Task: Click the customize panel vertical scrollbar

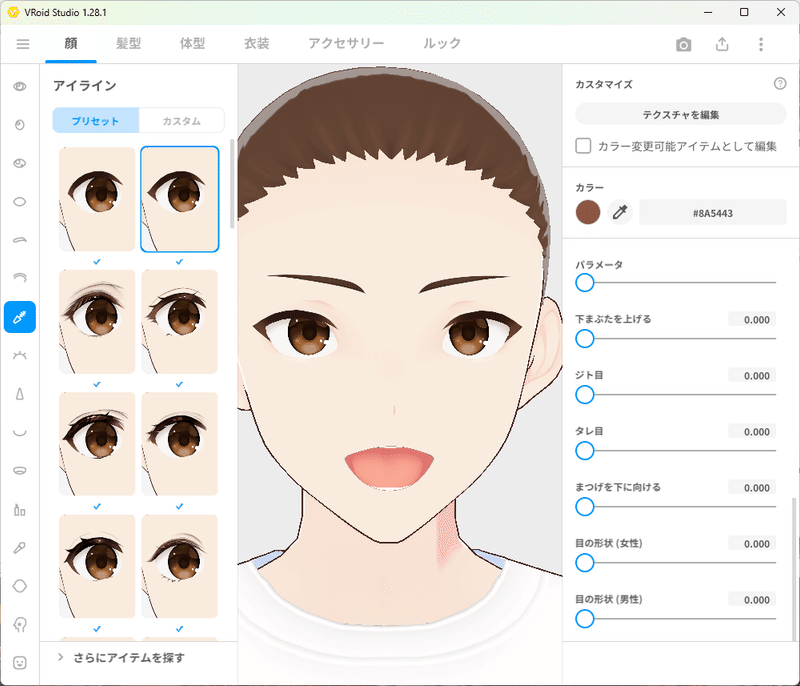Action: tap(793, 569)
